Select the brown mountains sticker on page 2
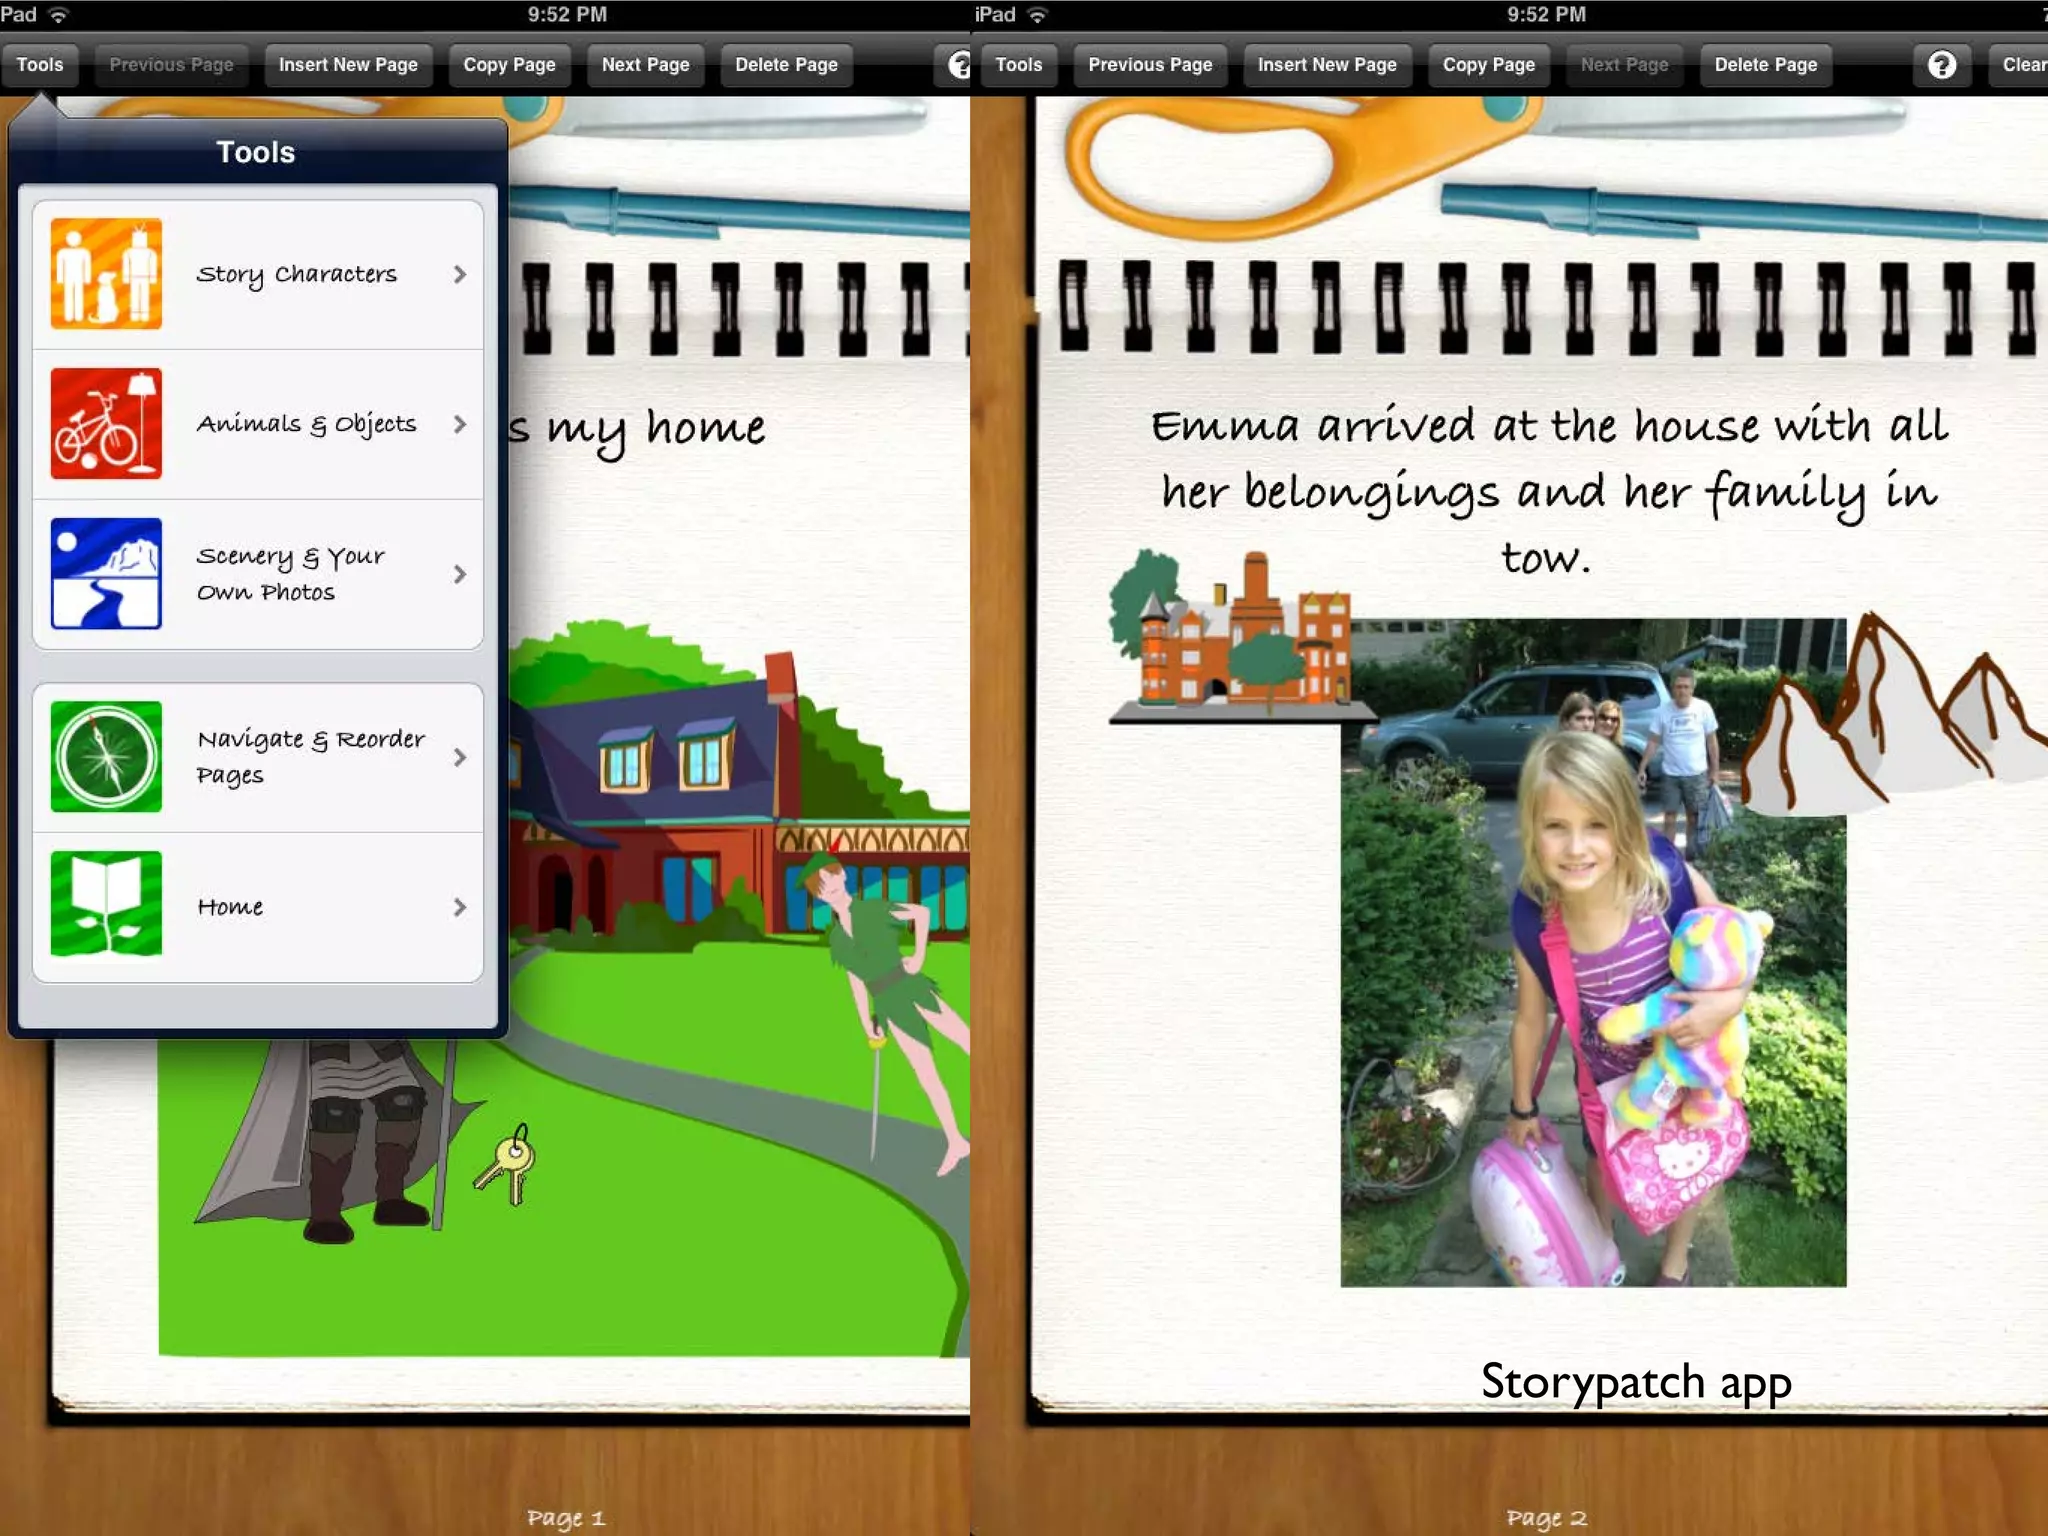Viewport: 2048px width, 1536px height. pyautogui.click(x=1895, y=715)
